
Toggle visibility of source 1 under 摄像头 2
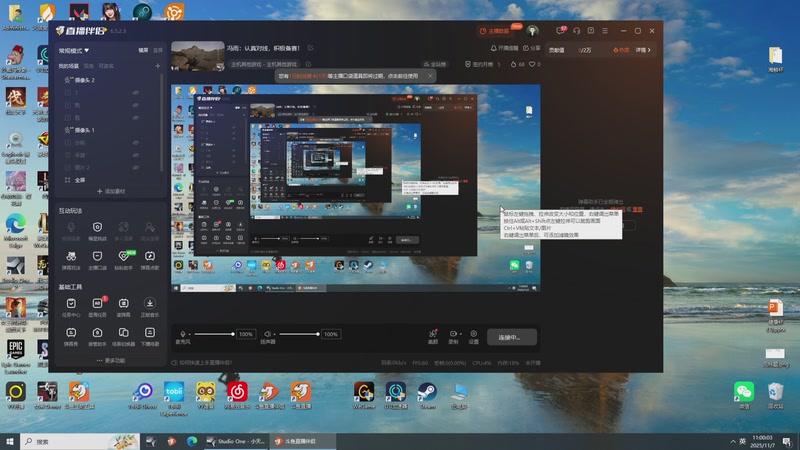click(x=136, y=93)
